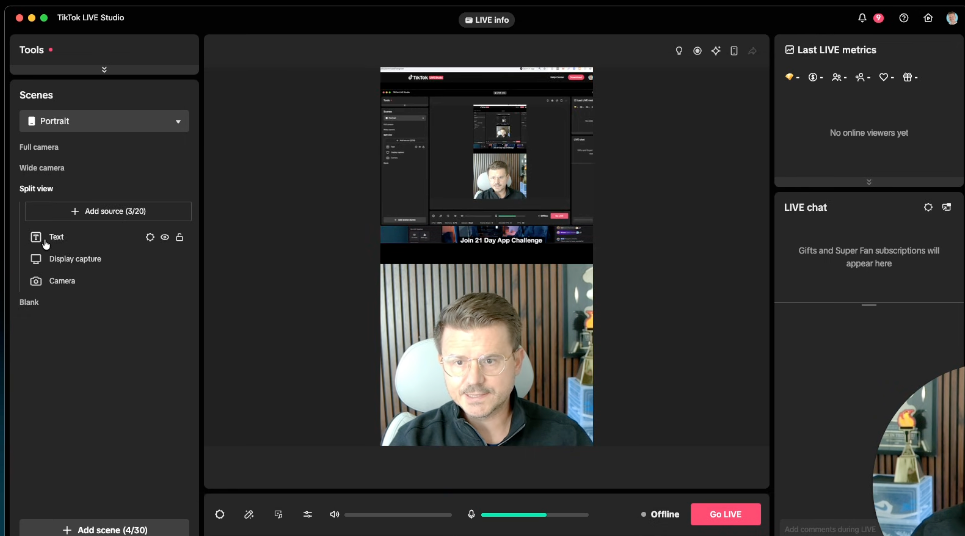965x536 pixels.
Task: Open the LIVE info button
Action: [486, 20]
